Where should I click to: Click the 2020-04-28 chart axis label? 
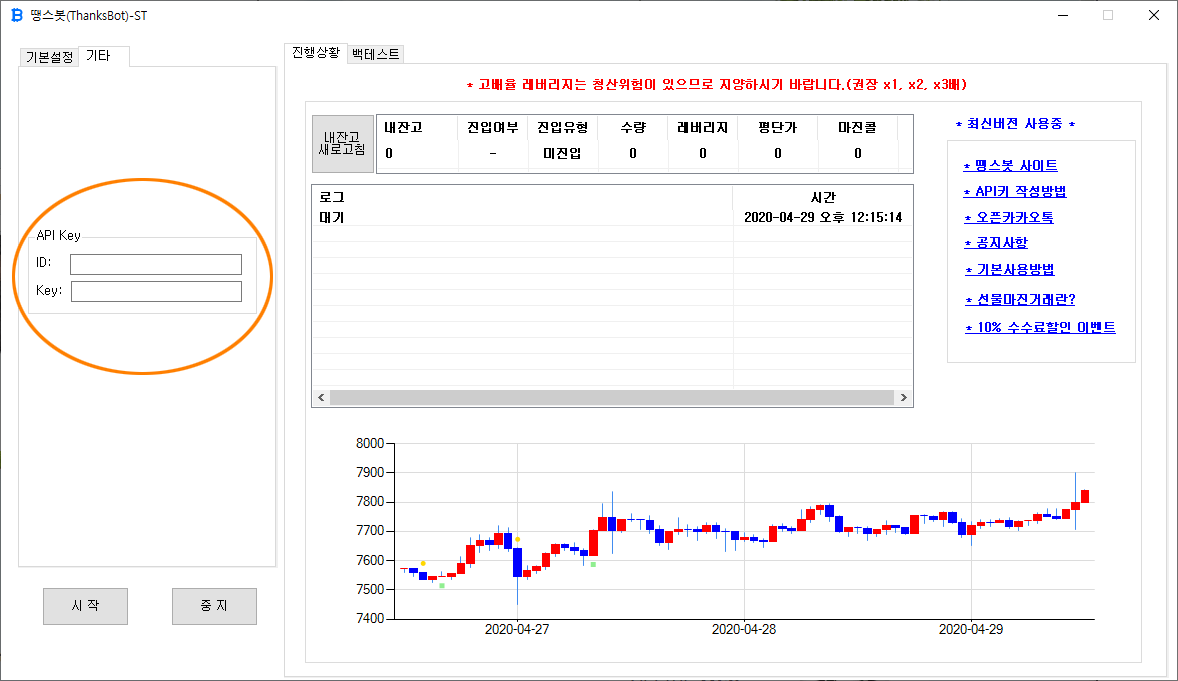(x=744, y=629)
